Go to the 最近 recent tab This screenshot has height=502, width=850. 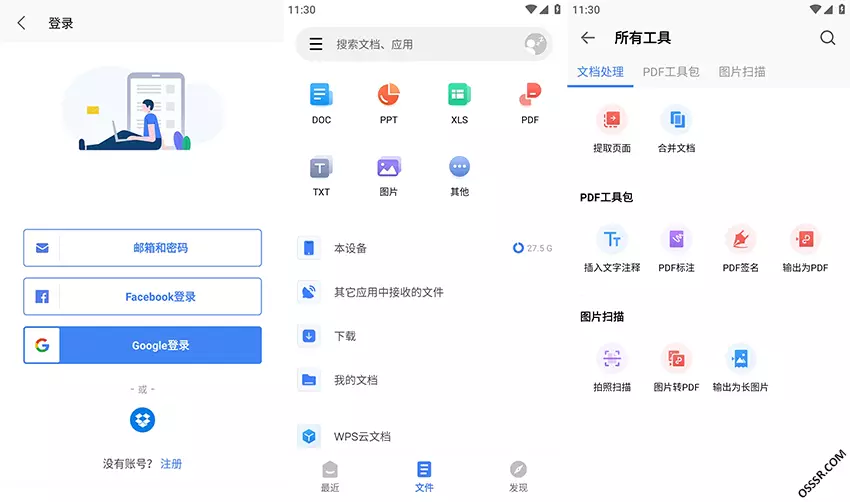(x=330, y=477)
